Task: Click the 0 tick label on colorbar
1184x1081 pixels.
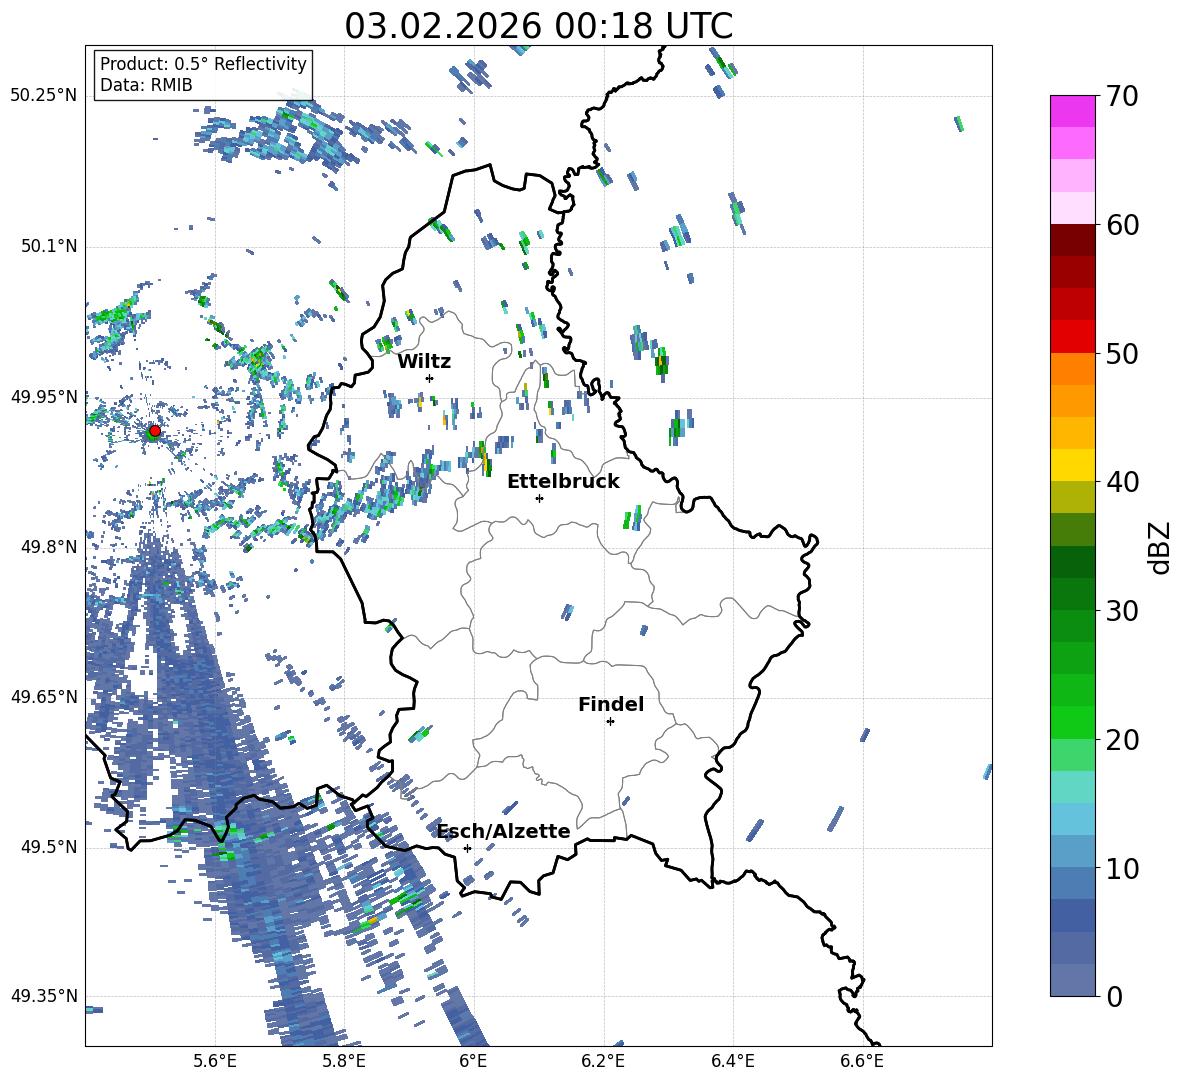Action: click(1114, 997)
